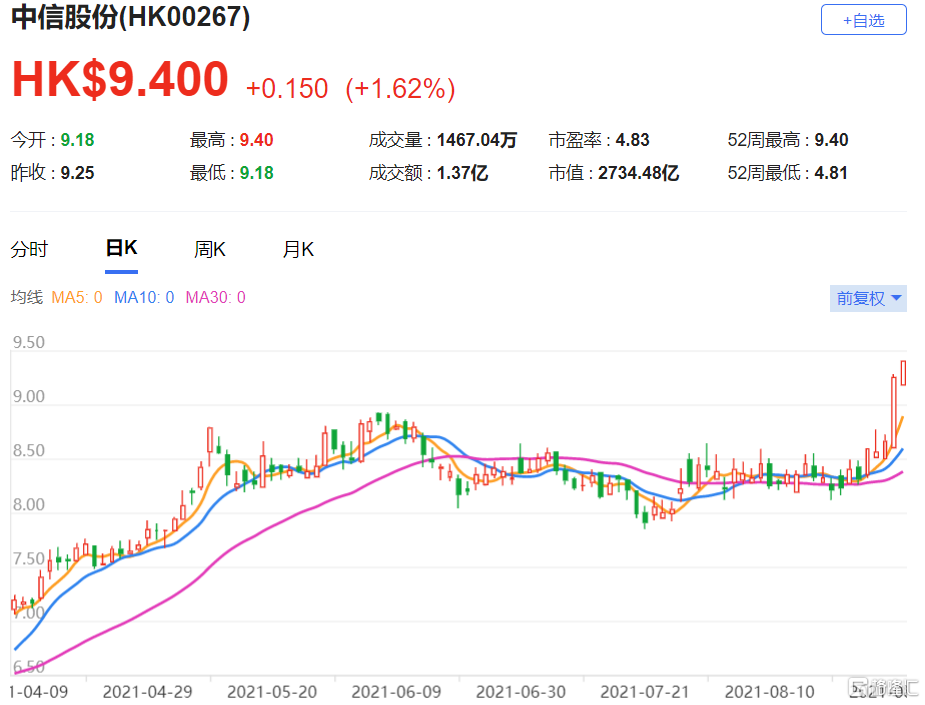Click the 8.50 price axis label
Screen dimensions: 925x705
pyautogui.click(x=29, y=451)
